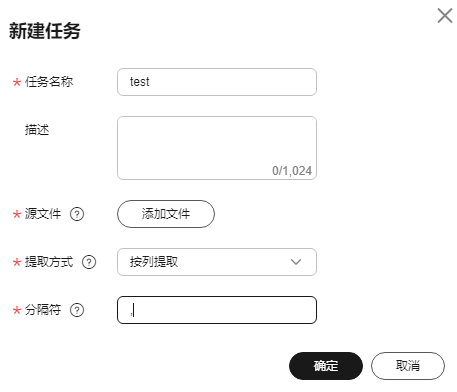Click the 描述 field label

37,130
